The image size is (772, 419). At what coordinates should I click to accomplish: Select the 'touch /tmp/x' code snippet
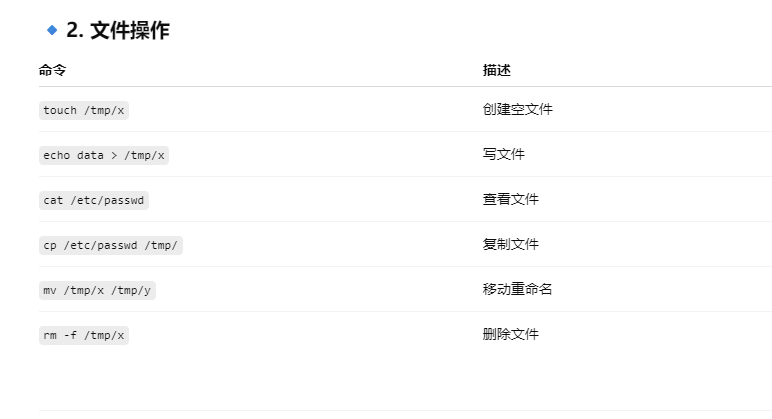pyautogui.click(x=84, y=110)
